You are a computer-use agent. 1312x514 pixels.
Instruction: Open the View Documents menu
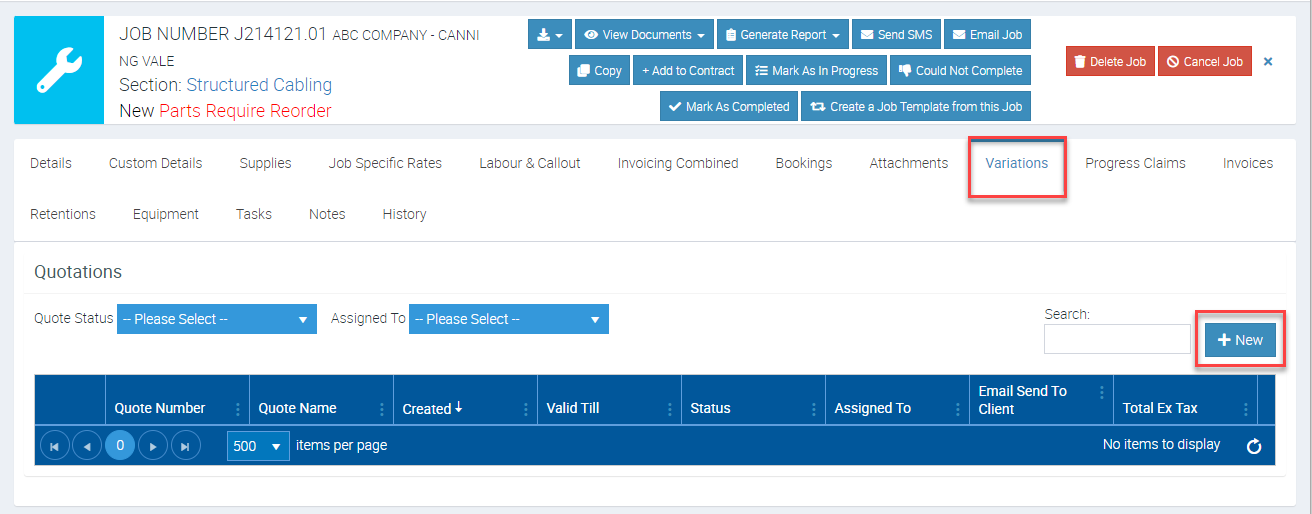click(x=644, y=35)
